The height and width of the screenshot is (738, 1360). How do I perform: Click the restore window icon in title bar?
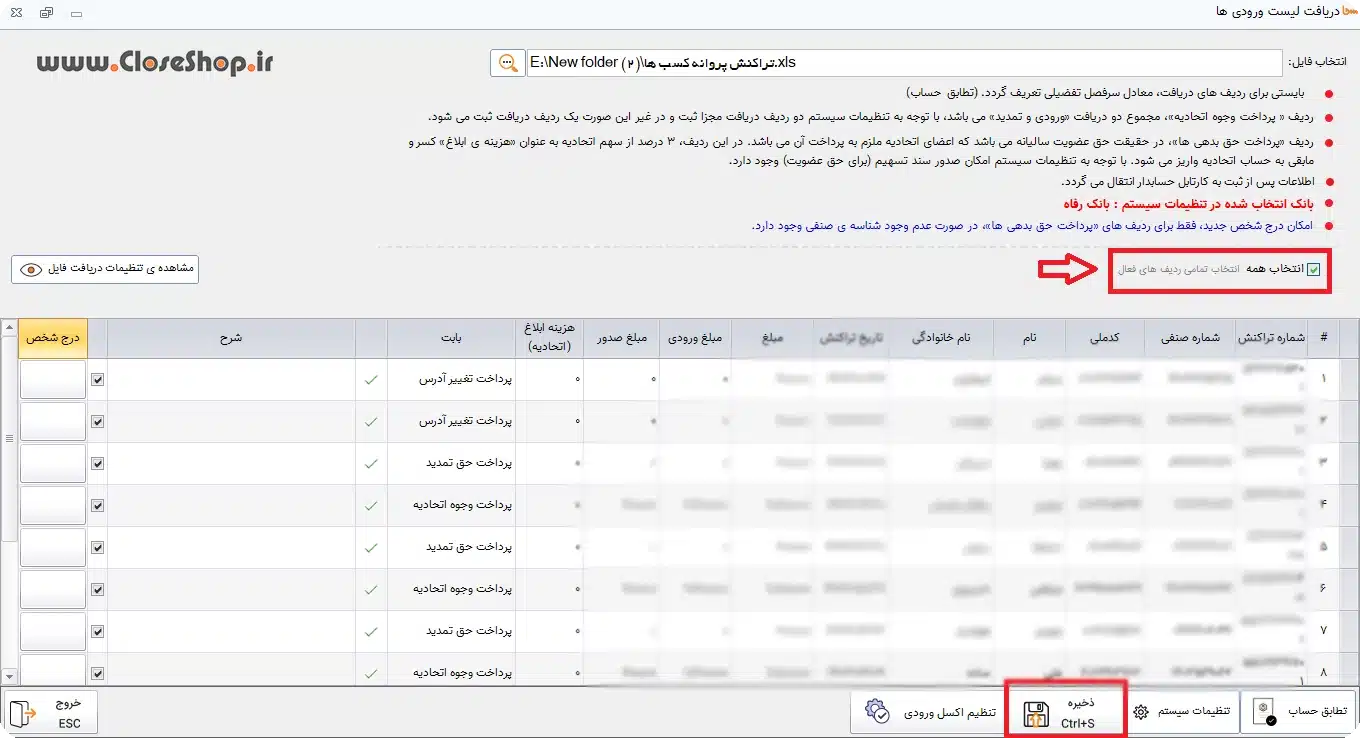[x=47, y=14]
